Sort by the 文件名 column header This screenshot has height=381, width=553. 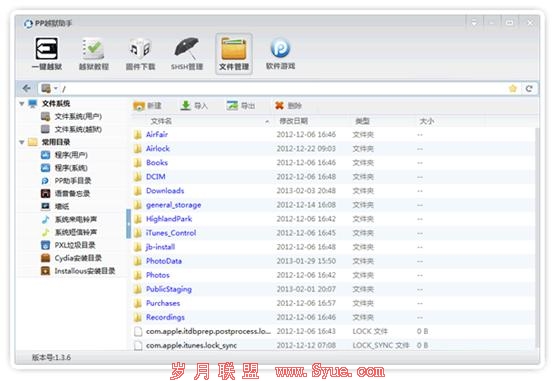click(x=161, y=121)
